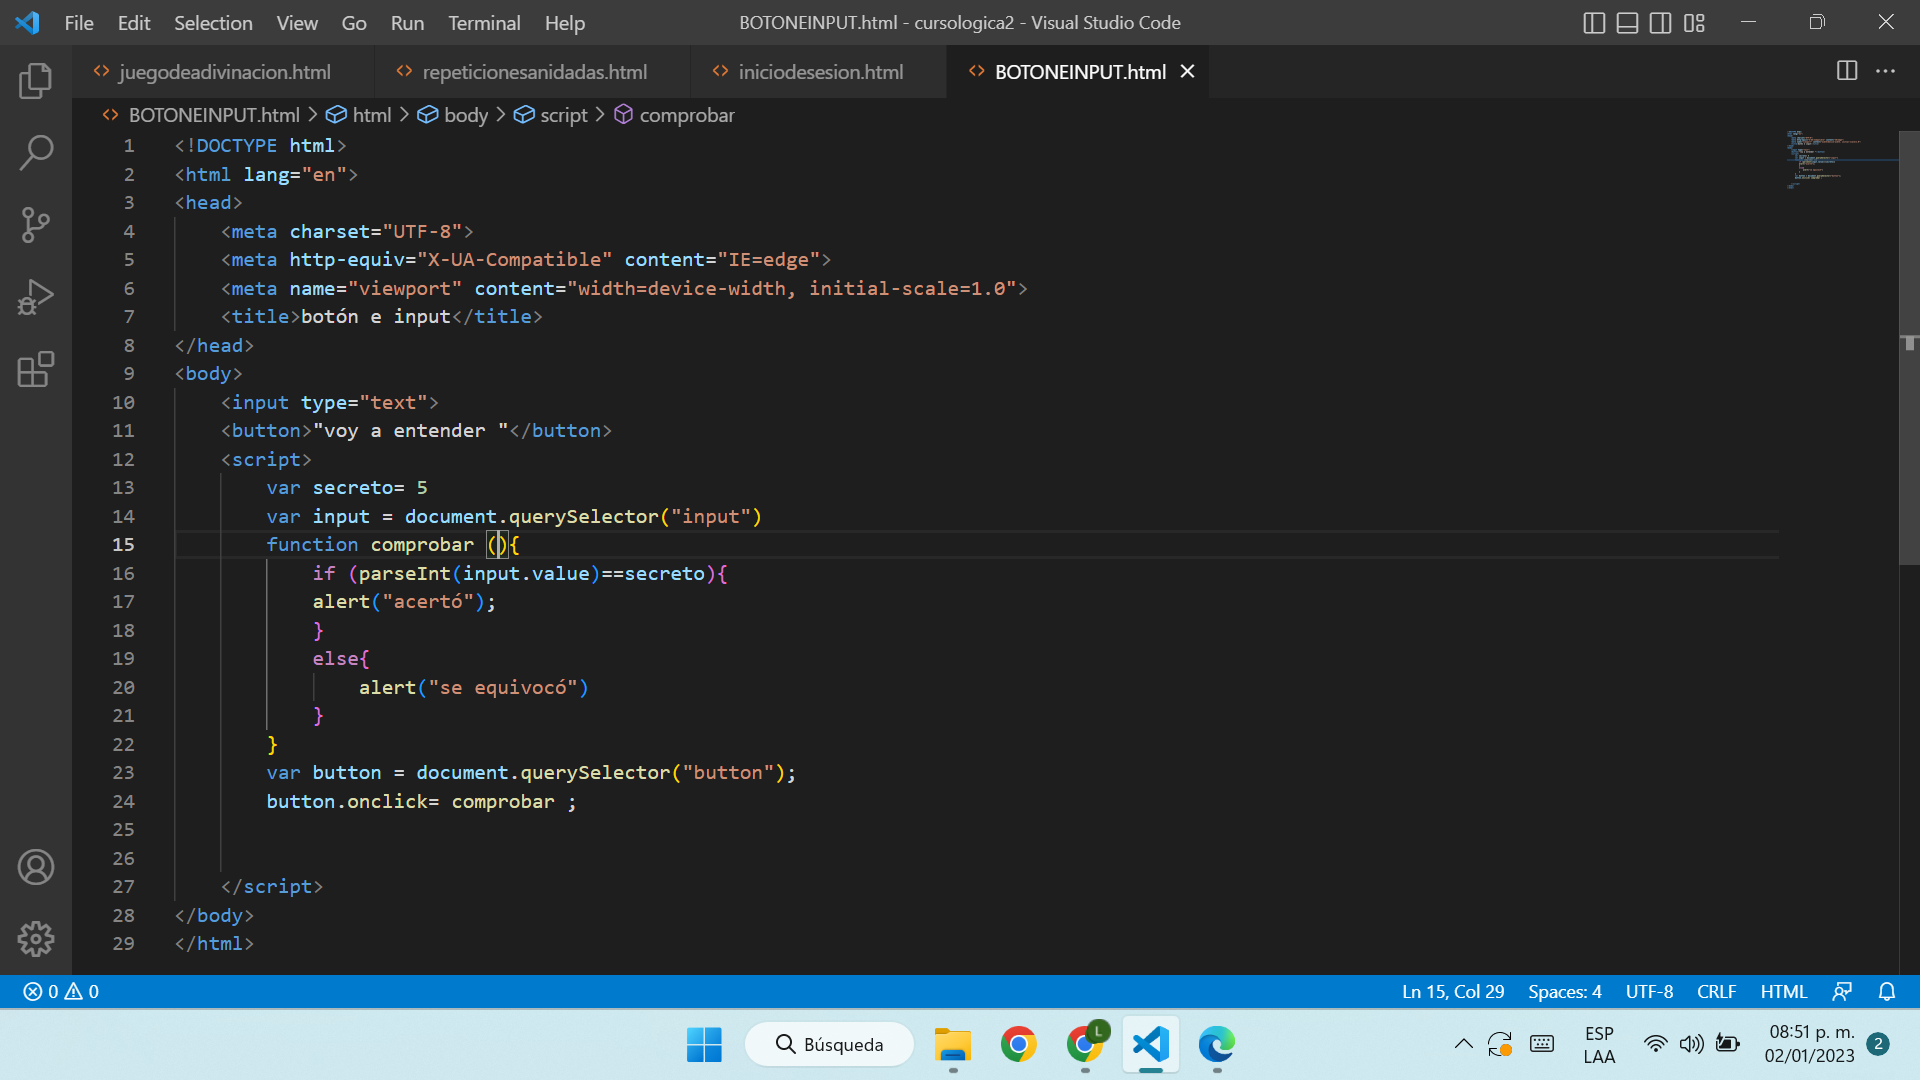Open the Search view icon

coord(36,153)
